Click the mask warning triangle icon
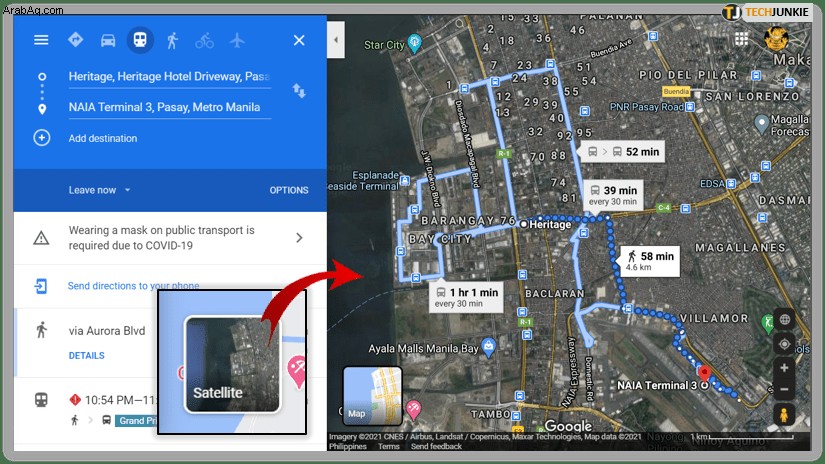Screen dimensions: 825x464 41,238
